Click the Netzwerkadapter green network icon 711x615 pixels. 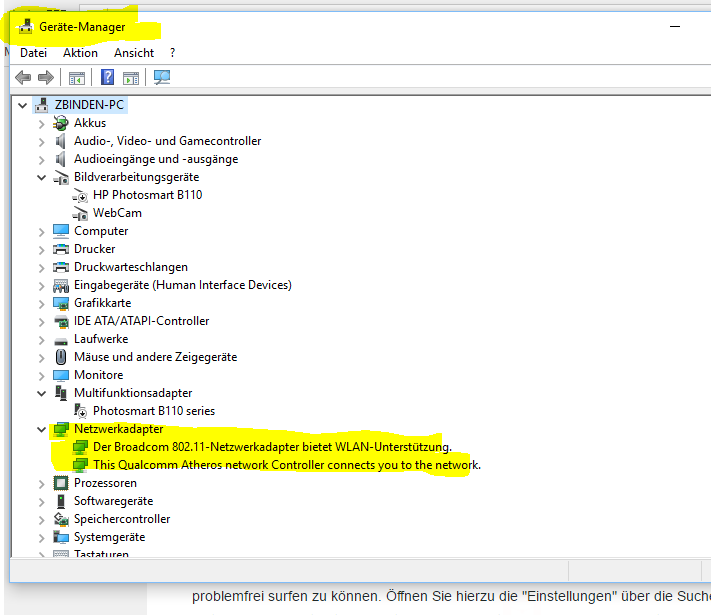(61, 429)
